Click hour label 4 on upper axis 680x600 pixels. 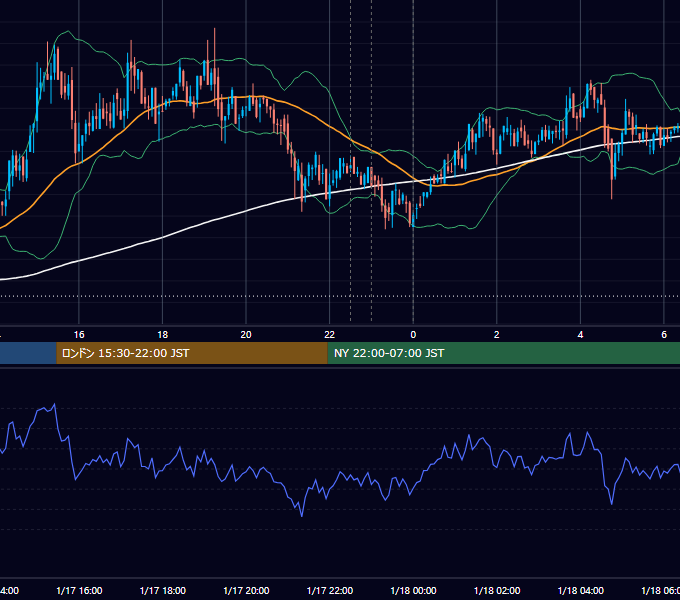point(580,334)
